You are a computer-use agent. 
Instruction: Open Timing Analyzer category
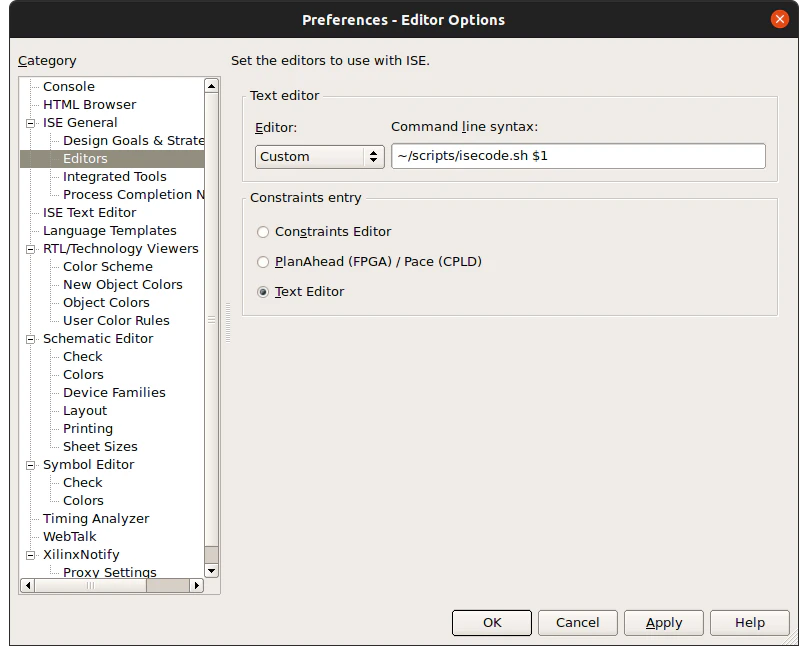96,519
